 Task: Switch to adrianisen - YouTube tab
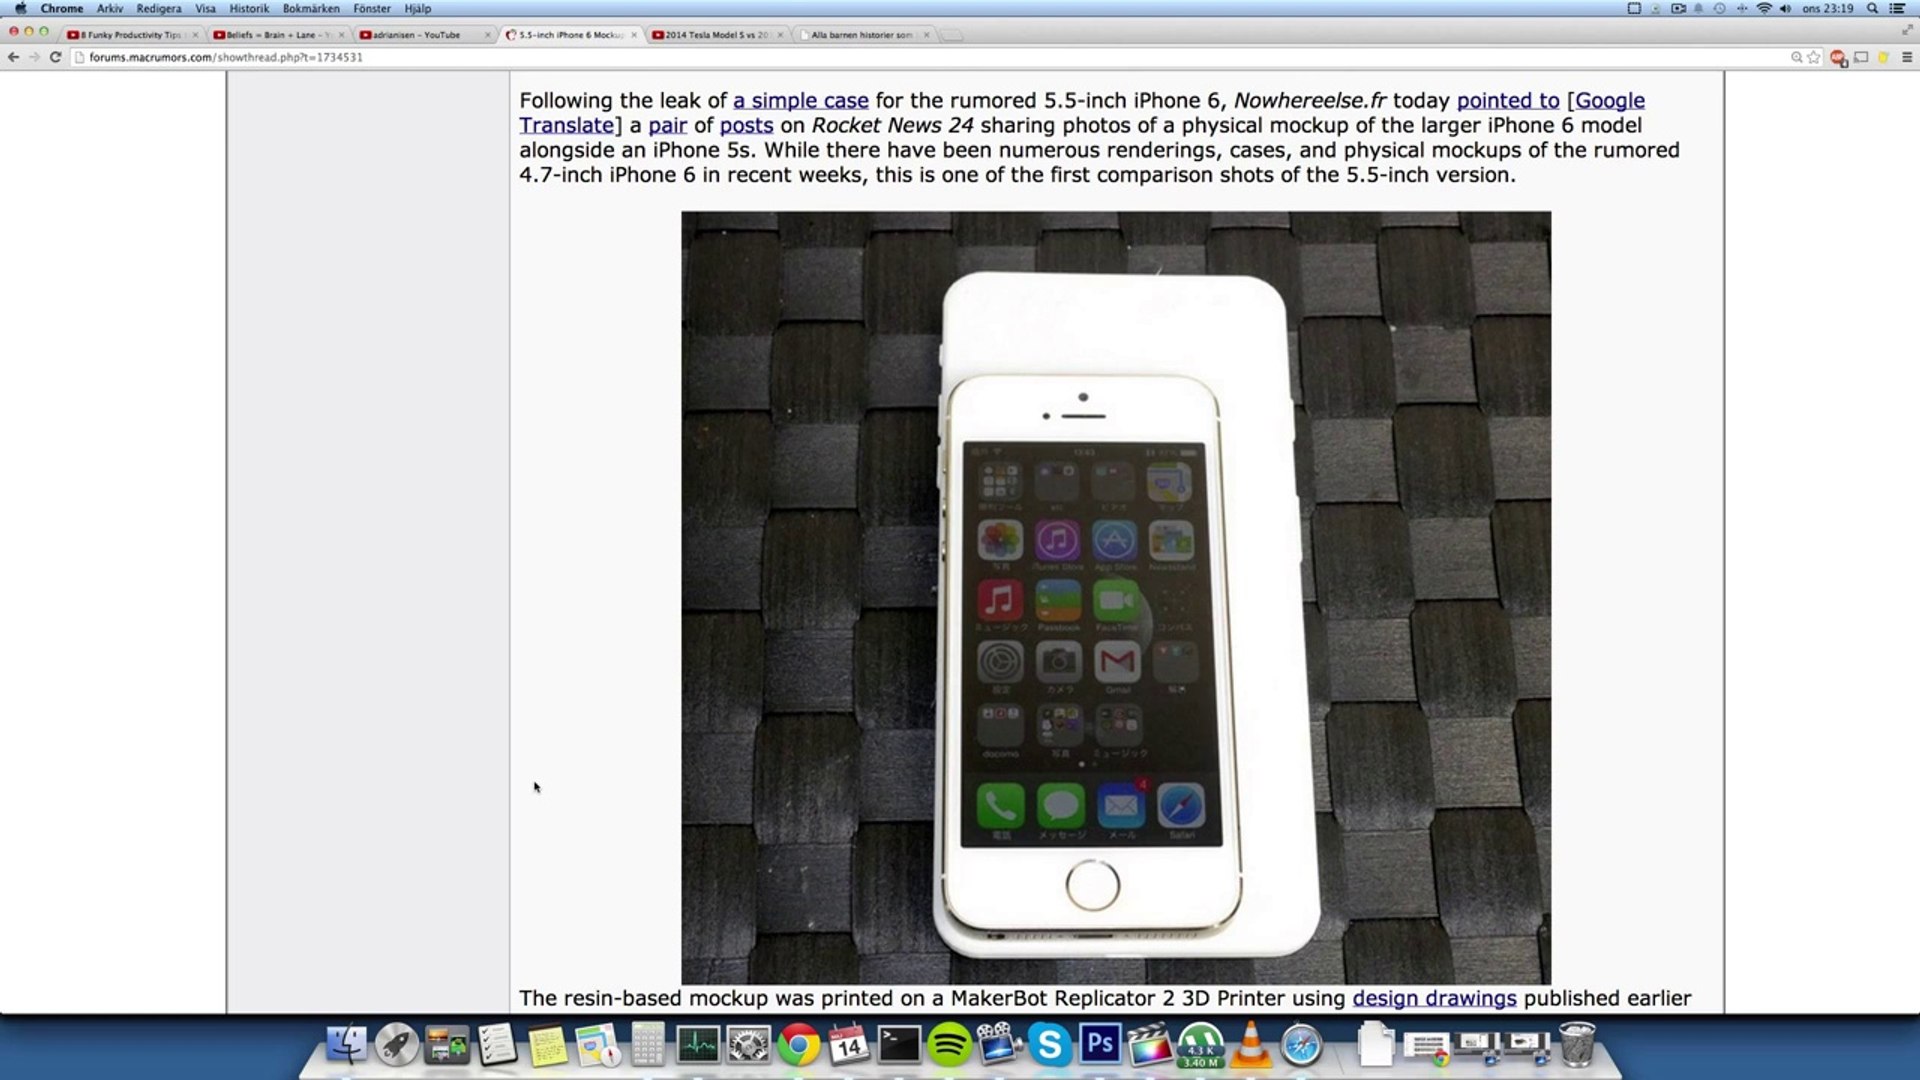(x=416, y=35)
